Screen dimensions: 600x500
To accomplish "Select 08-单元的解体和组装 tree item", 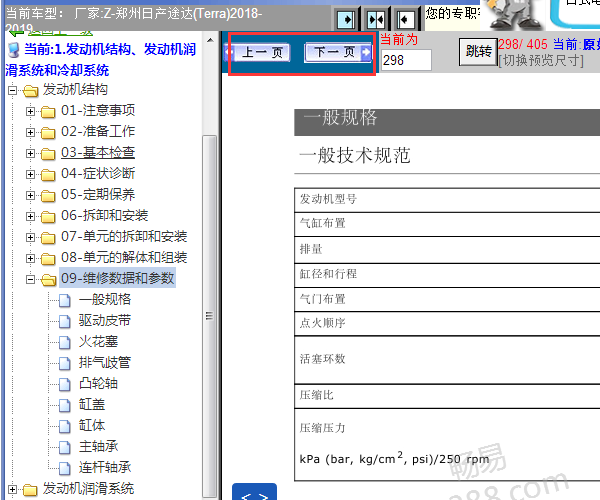I will [x=124, y=258].
